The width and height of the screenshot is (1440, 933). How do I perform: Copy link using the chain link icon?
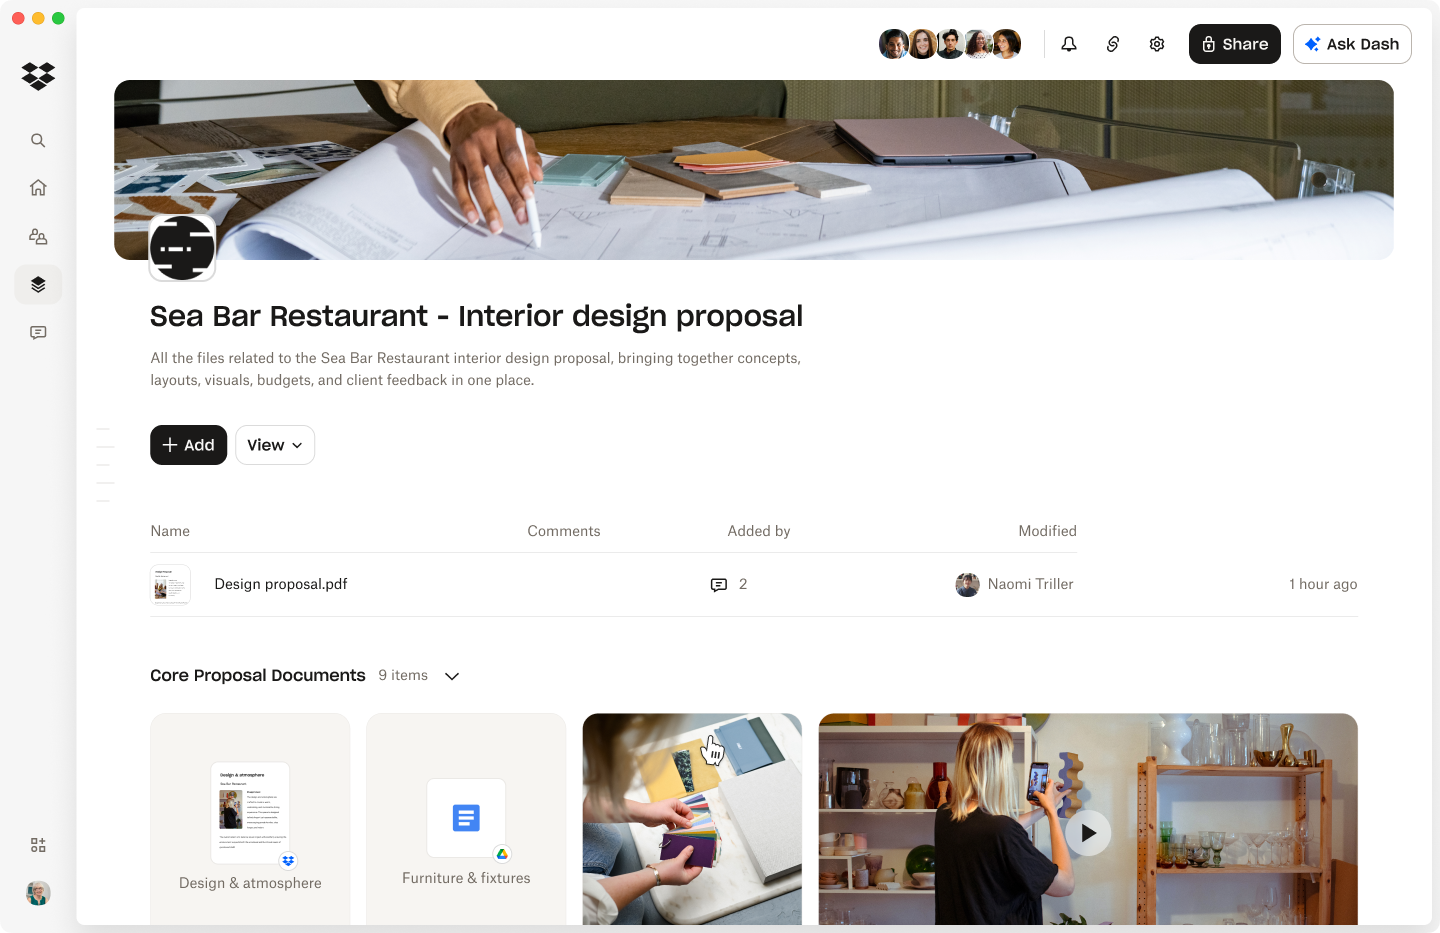pyautogui.click(x=1113, y=44)
